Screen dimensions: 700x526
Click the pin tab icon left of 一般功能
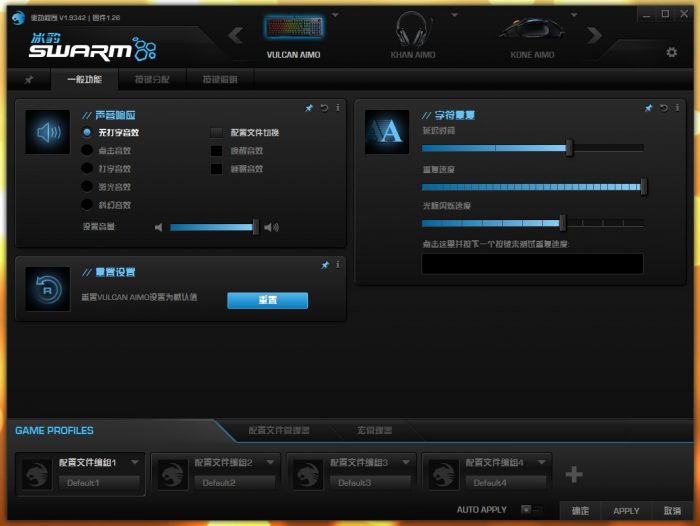coord(29,79)
